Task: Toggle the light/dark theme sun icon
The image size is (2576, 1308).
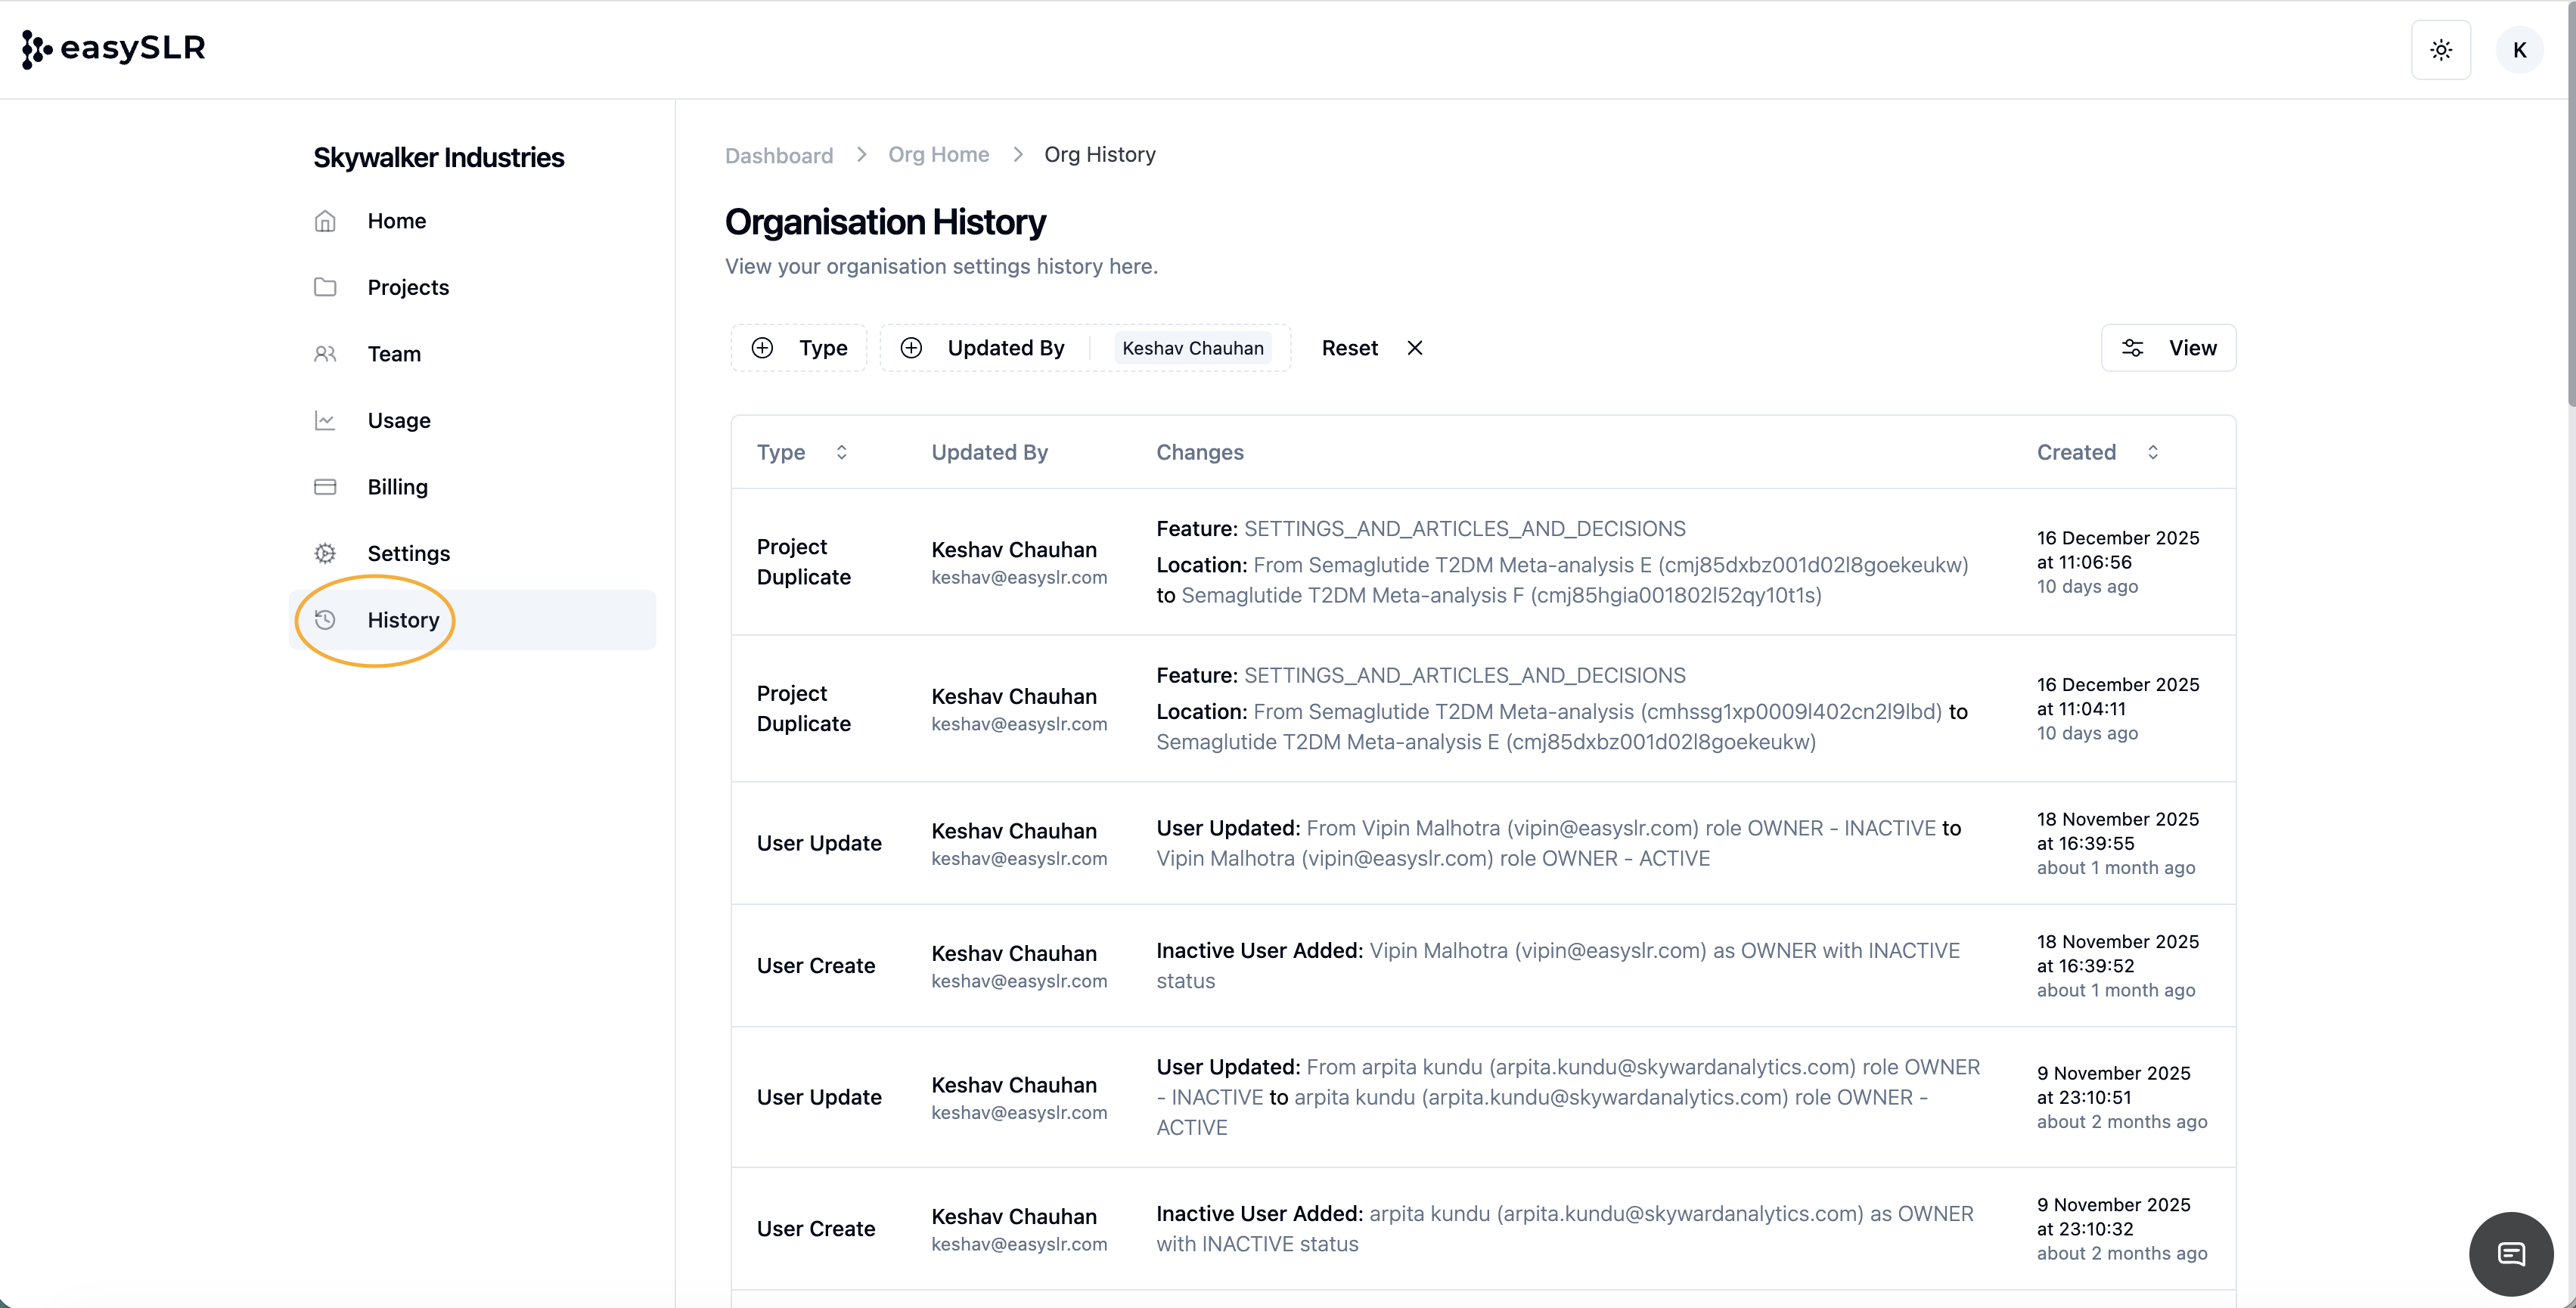Action: [x=2440, y=50]
